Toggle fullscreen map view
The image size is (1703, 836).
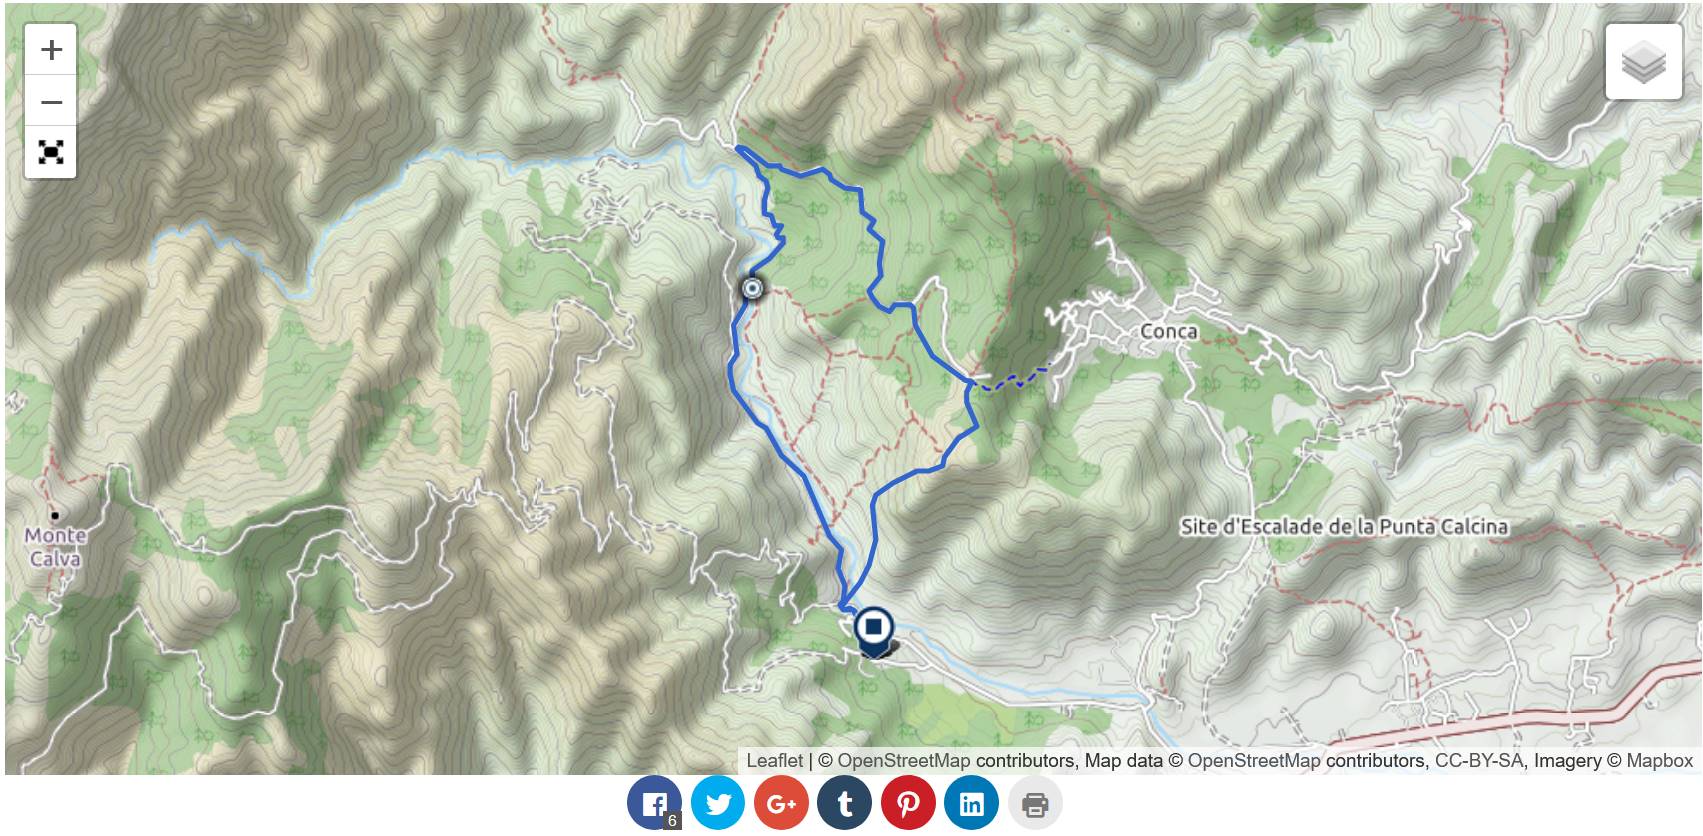coord(51,152)
